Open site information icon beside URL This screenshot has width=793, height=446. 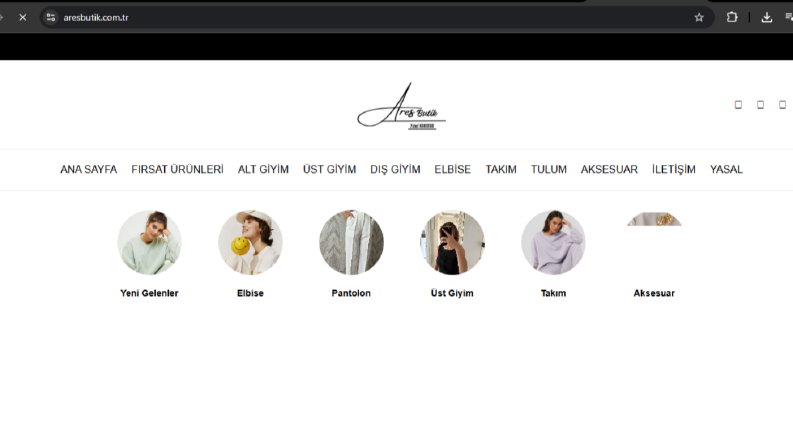[51, 17]
